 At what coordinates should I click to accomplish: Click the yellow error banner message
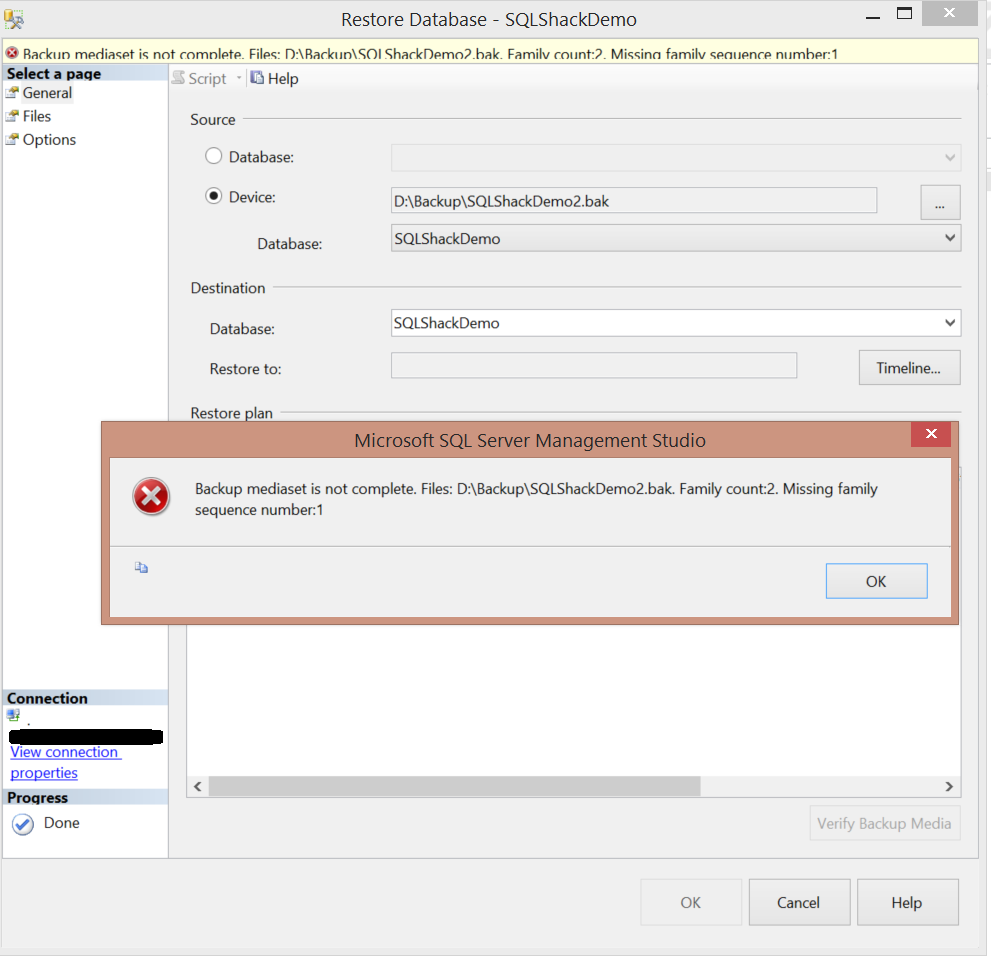[430, 54]
